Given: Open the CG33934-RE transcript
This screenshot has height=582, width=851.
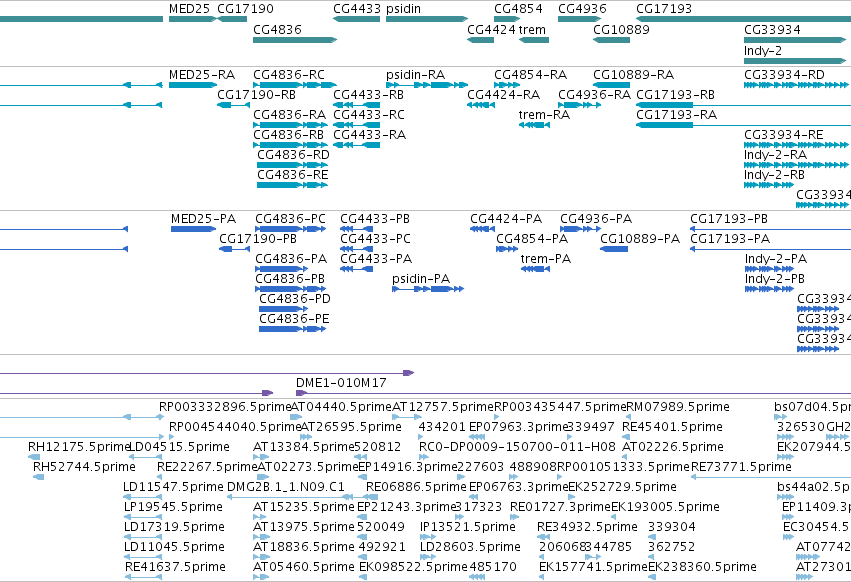Looking at the screenshot, I should coord(796,145).
